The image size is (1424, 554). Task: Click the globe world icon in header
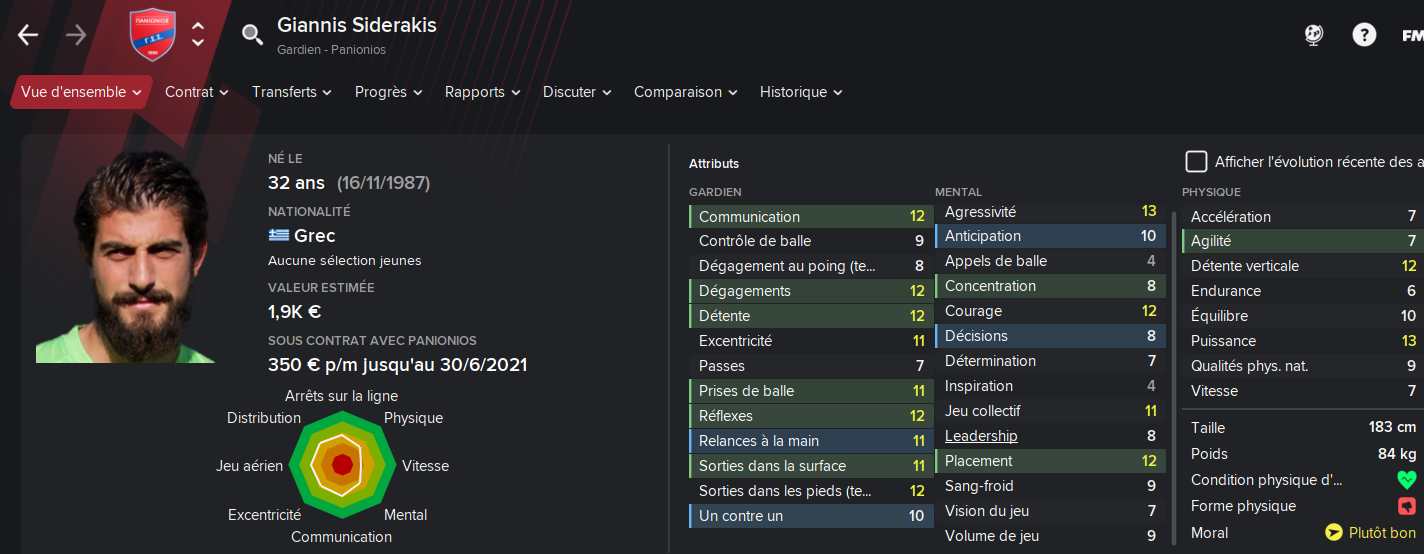pos(1314,35)
